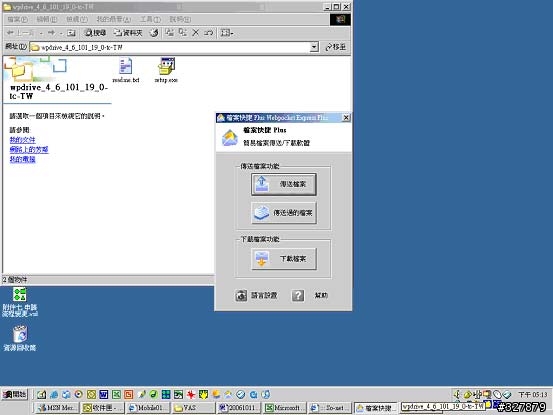Switch to 軟件匣 taskbar button

103,408
